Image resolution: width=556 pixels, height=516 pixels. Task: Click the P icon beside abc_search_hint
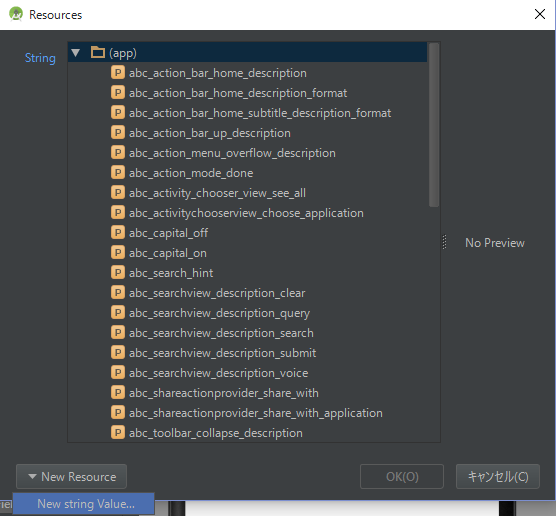pyautogui.click(x=118, y=273)
